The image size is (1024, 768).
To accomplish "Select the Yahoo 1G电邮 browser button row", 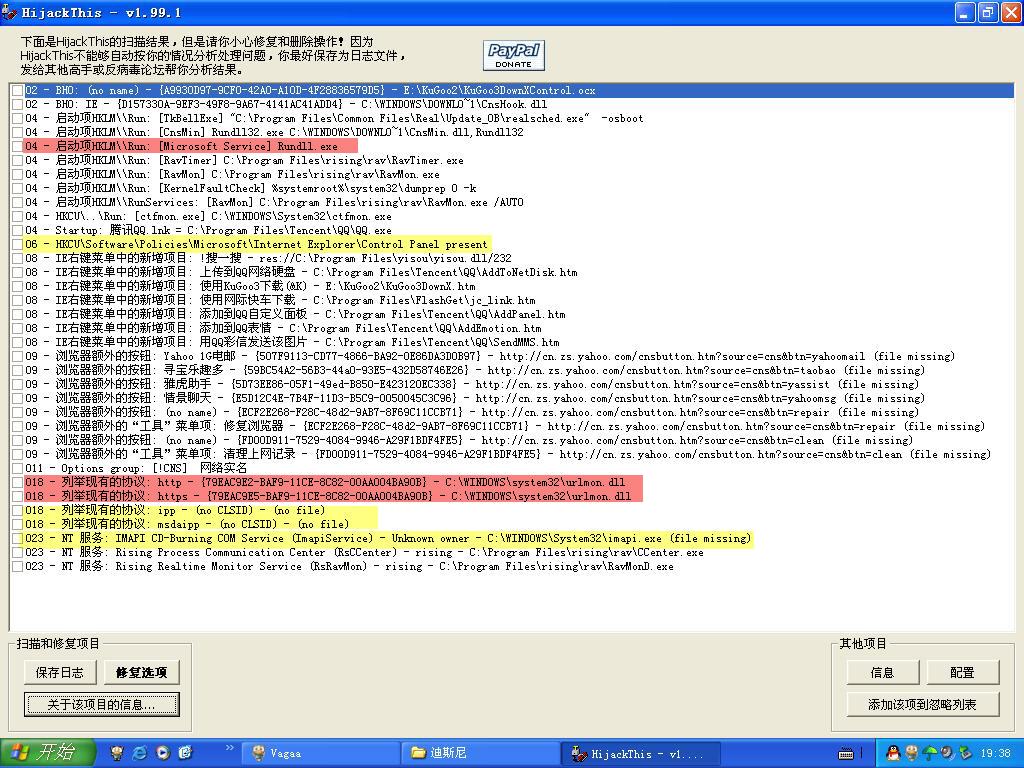I will click(x=490, y=357).
